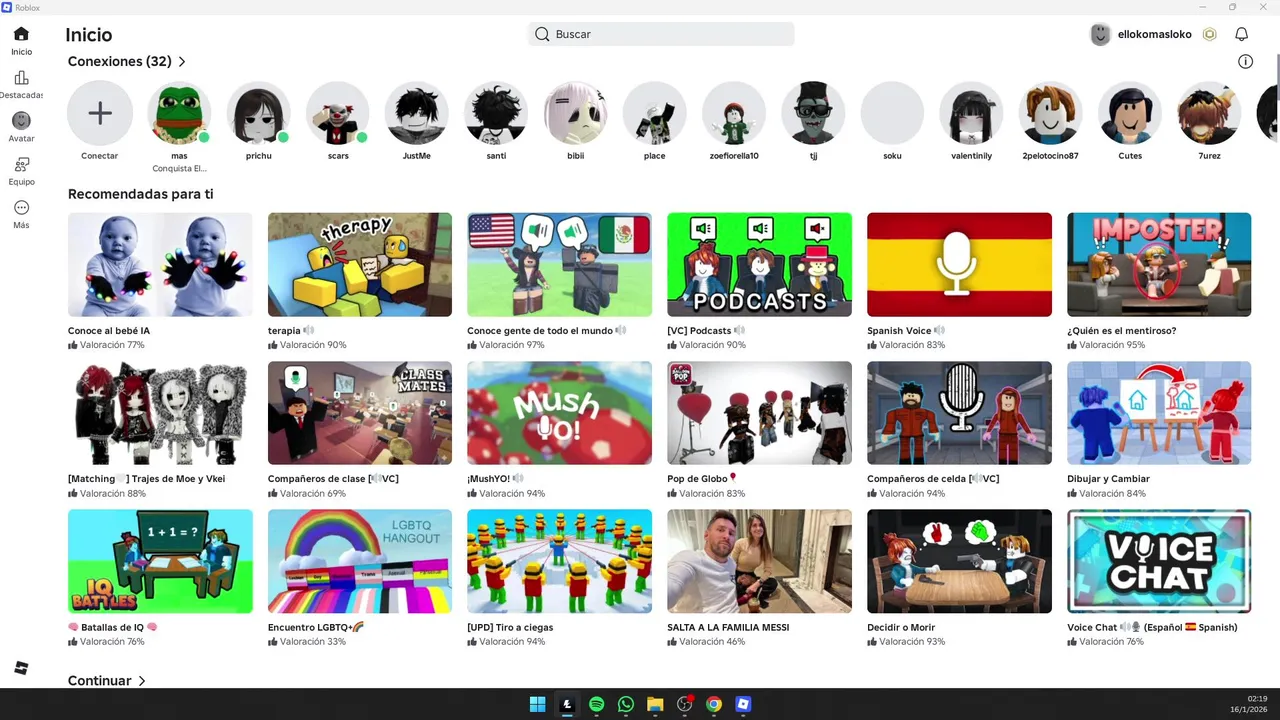Image resolution: width=1280 pixels, height=720 pixels.
Task: Open friend 2pelotocino87 avatar
Action: tap(1051, 113)
